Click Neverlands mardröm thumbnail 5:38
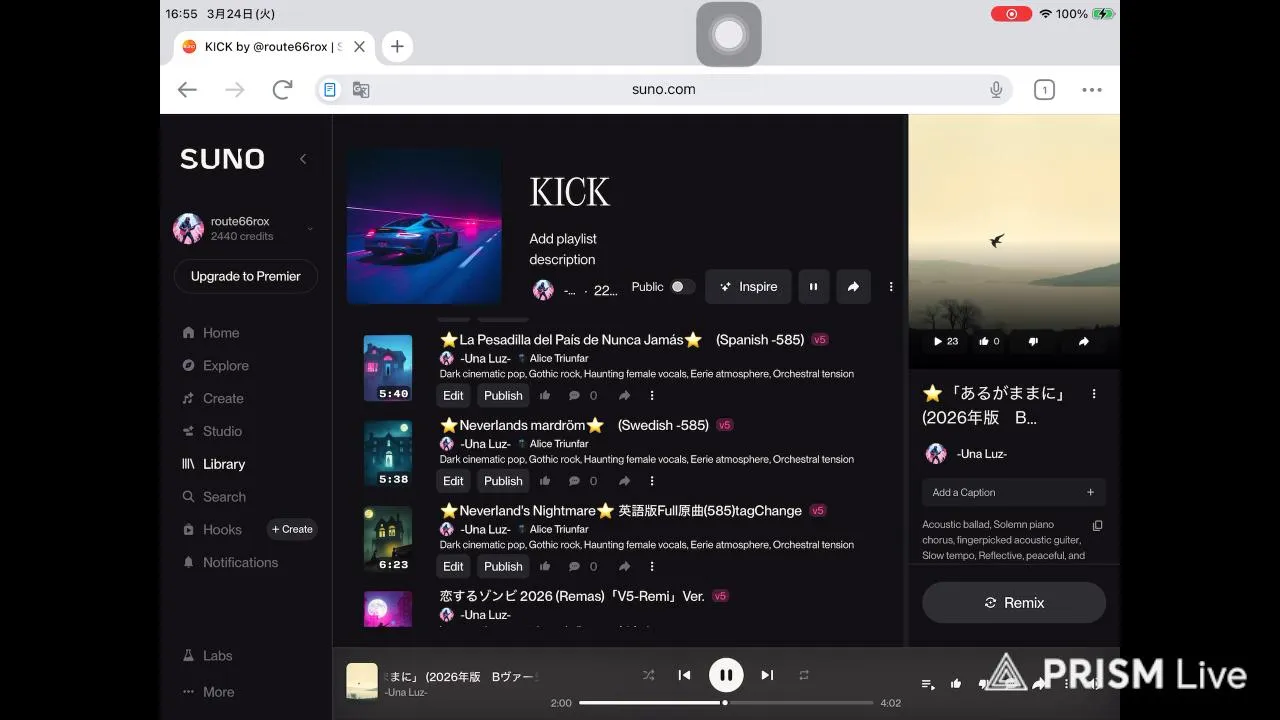The width and height of the screenshot is (1280, 720). tap(388, 454)
